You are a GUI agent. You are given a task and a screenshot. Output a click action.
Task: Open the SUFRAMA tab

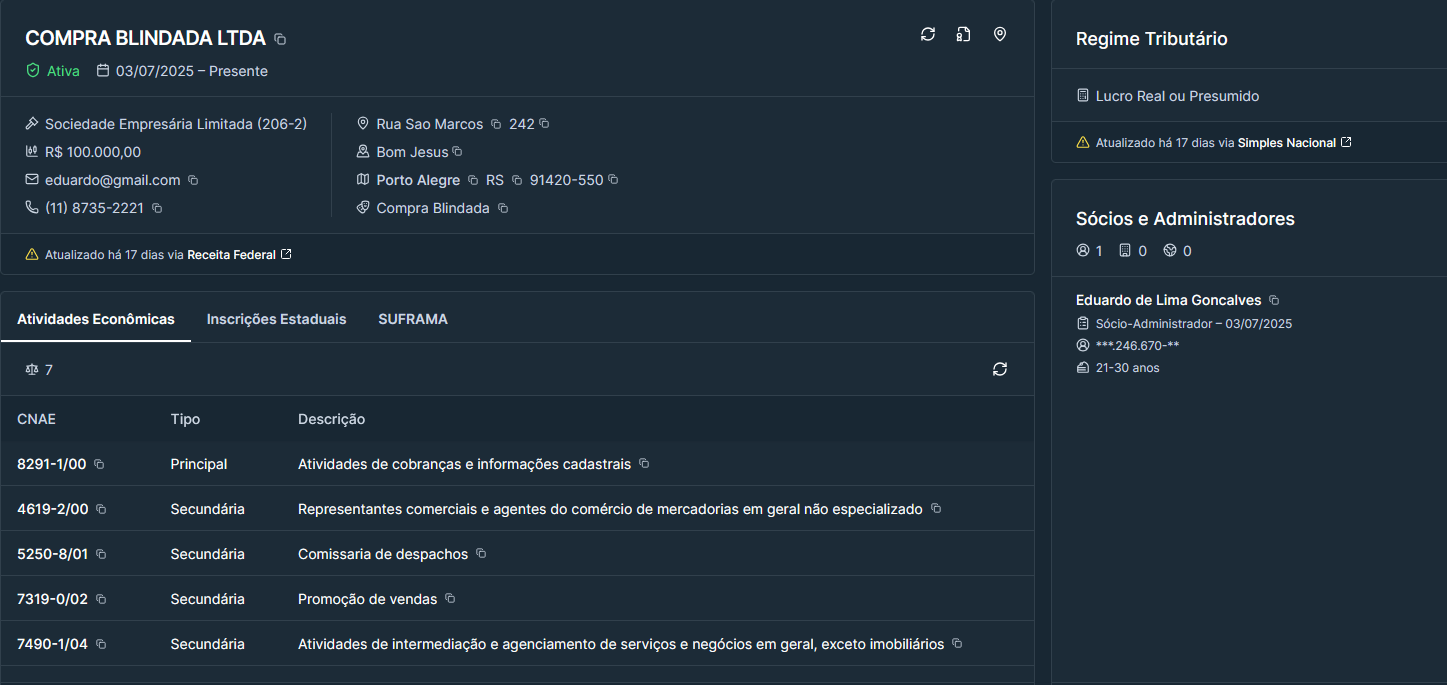coord(412,319)
